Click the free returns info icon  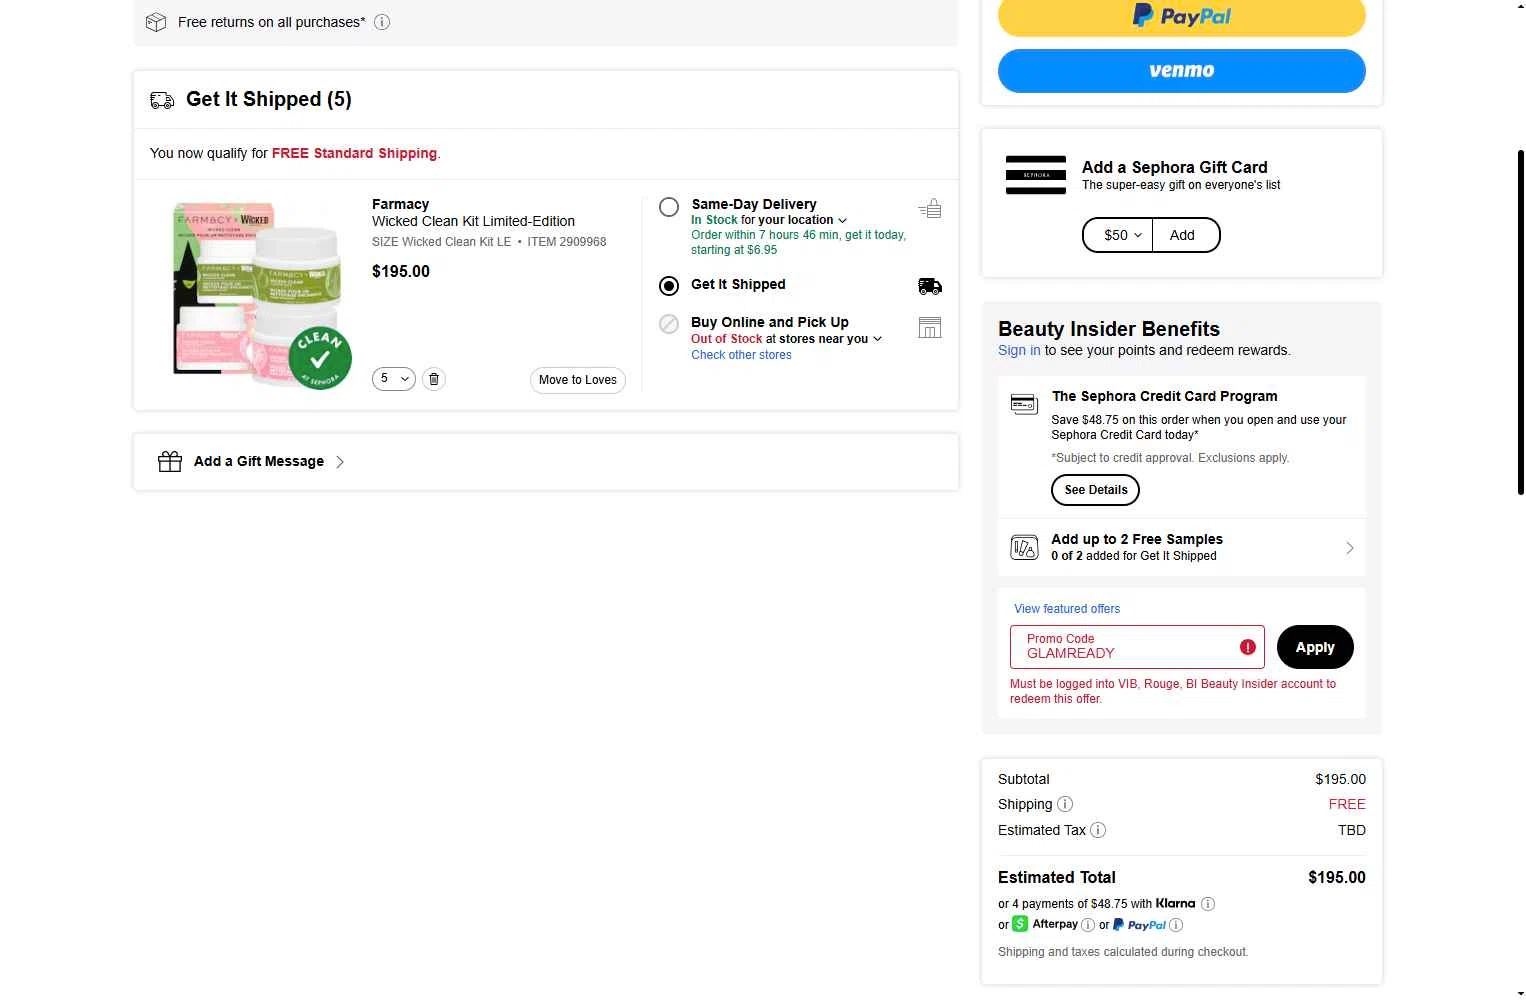tap(382, 22)
